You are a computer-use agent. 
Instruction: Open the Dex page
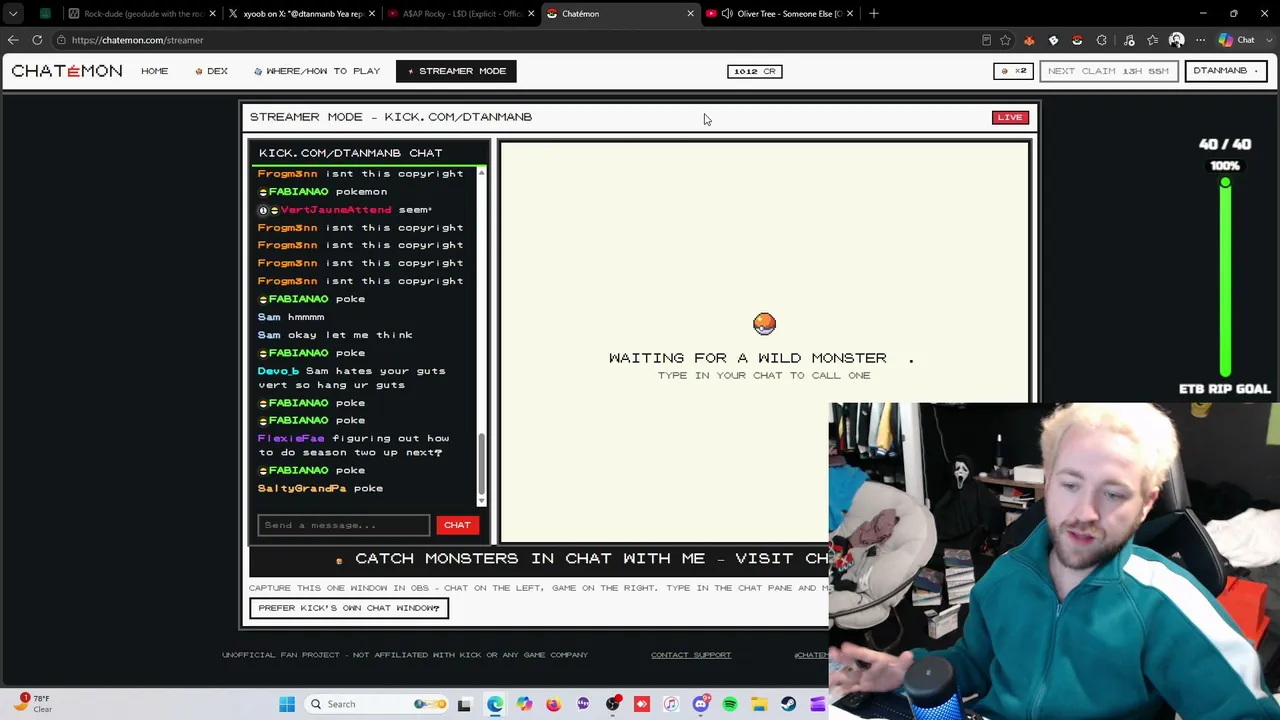[212, 71]
